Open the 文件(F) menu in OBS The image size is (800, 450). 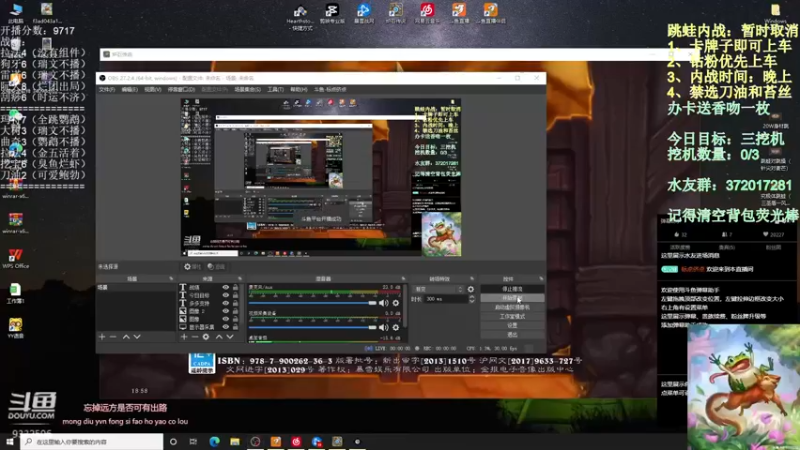[107, 89]
